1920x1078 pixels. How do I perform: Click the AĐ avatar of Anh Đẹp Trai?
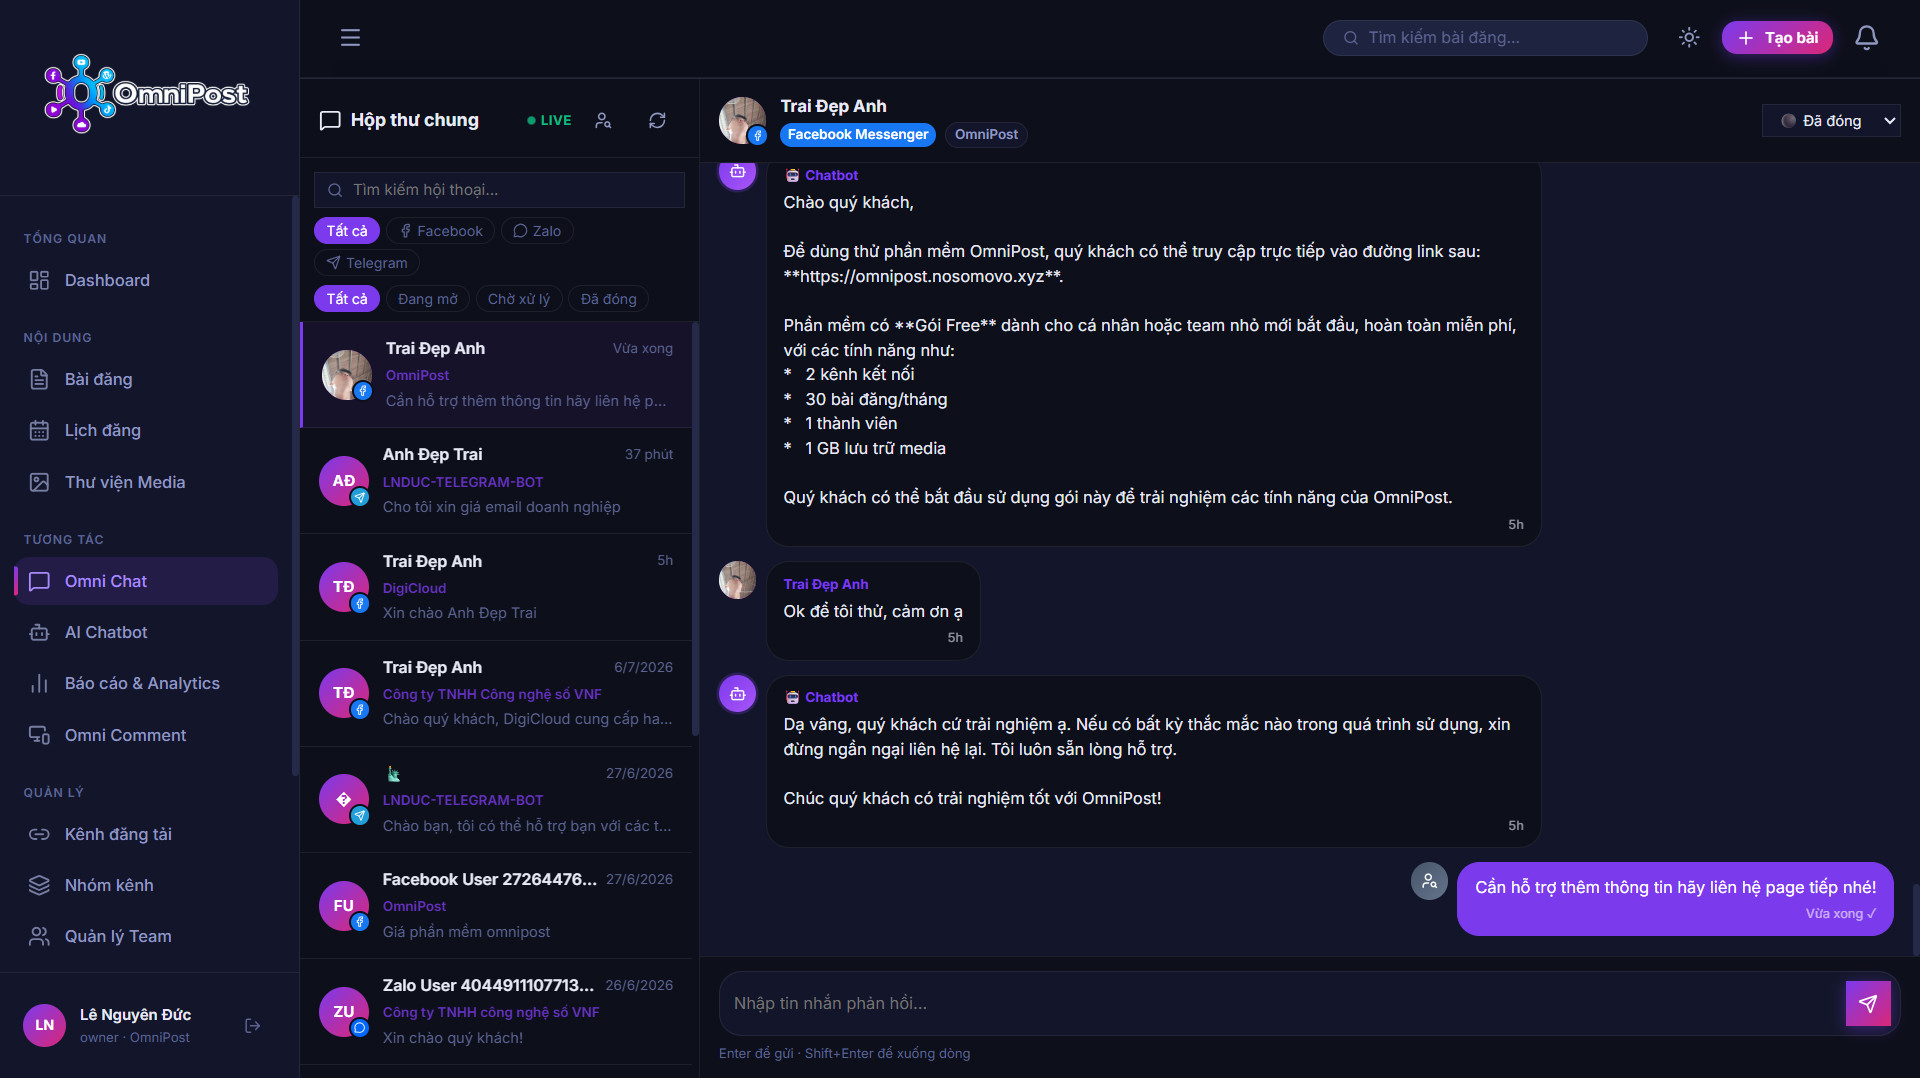(344, 481)
